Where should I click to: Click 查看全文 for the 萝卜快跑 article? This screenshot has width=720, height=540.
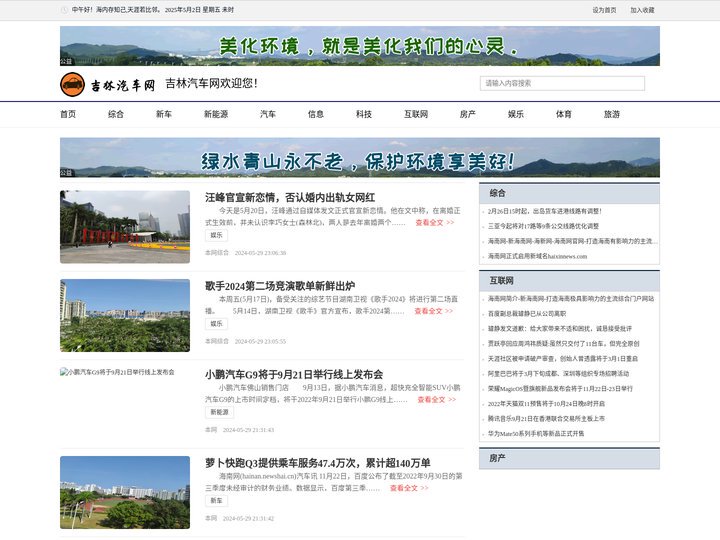point(409,488)
